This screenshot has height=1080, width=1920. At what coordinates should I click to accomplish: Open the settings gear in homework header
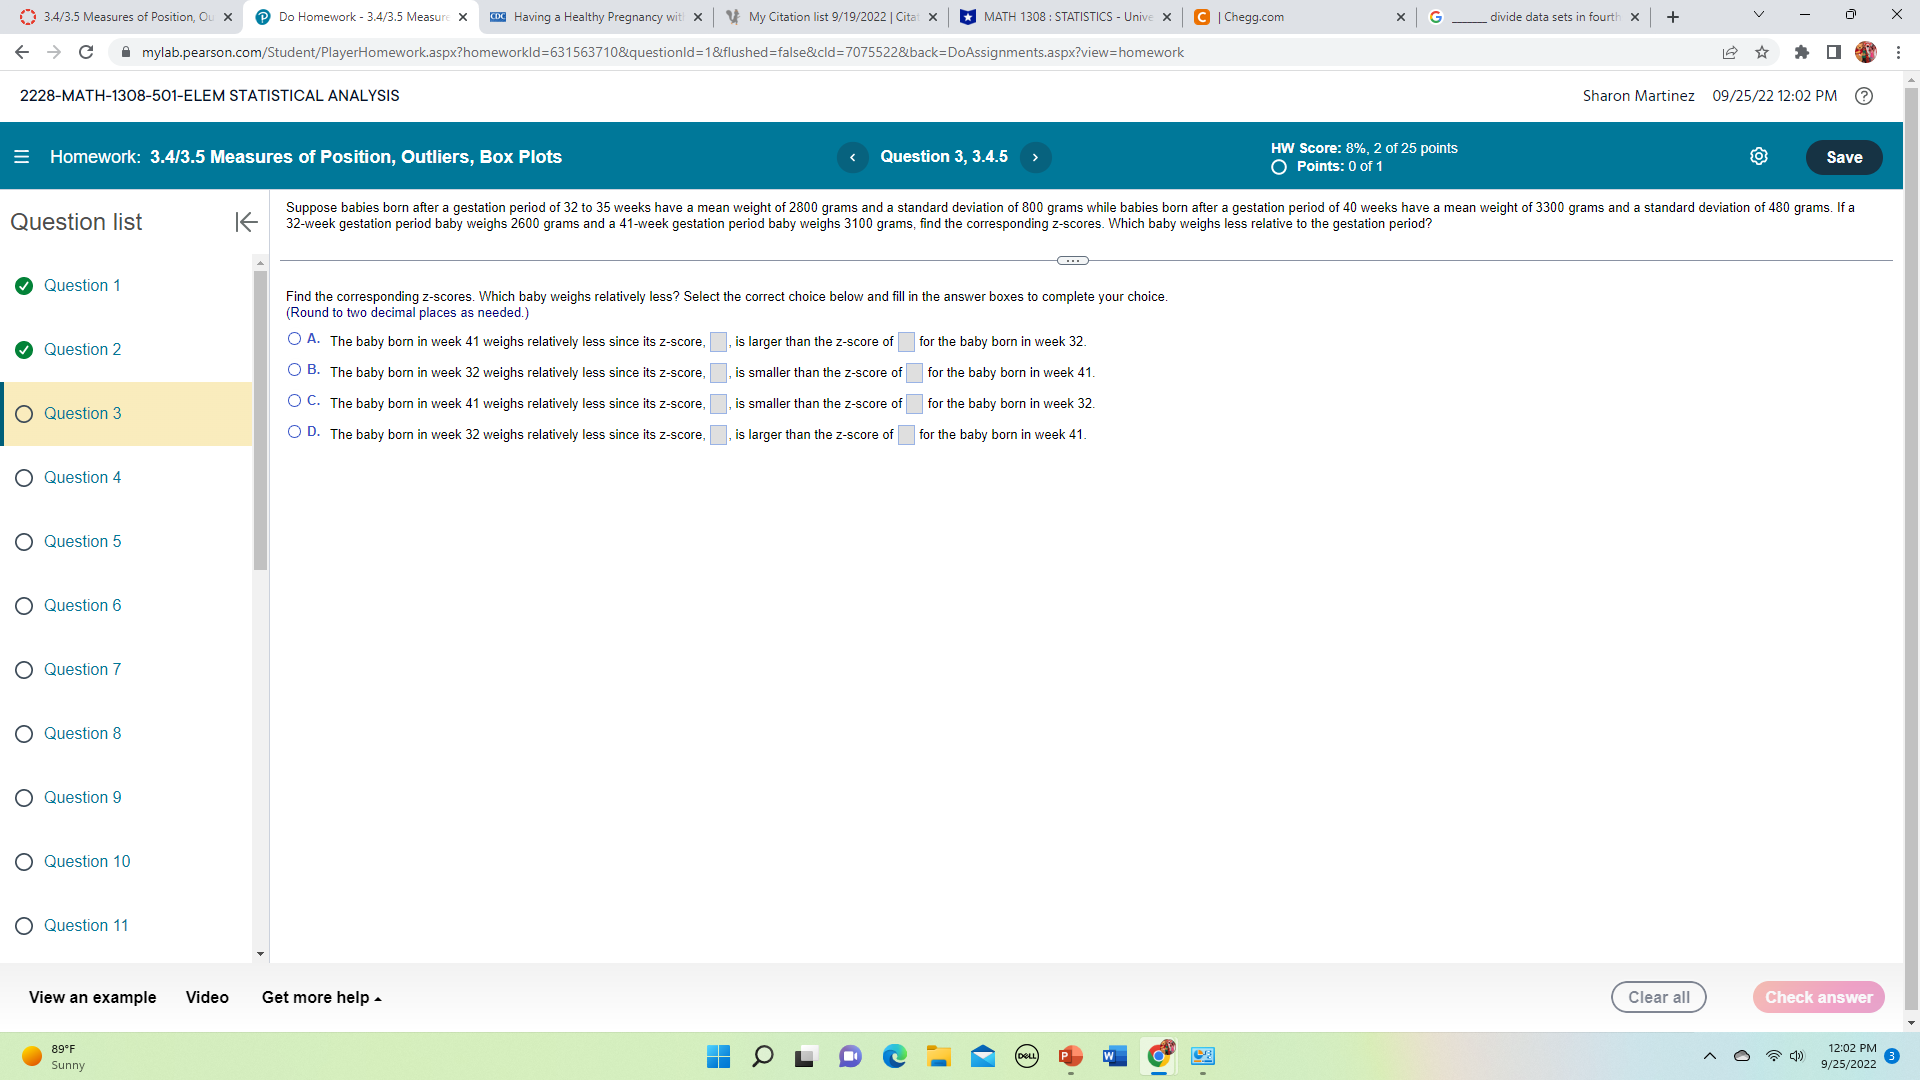pos(1758,157)
